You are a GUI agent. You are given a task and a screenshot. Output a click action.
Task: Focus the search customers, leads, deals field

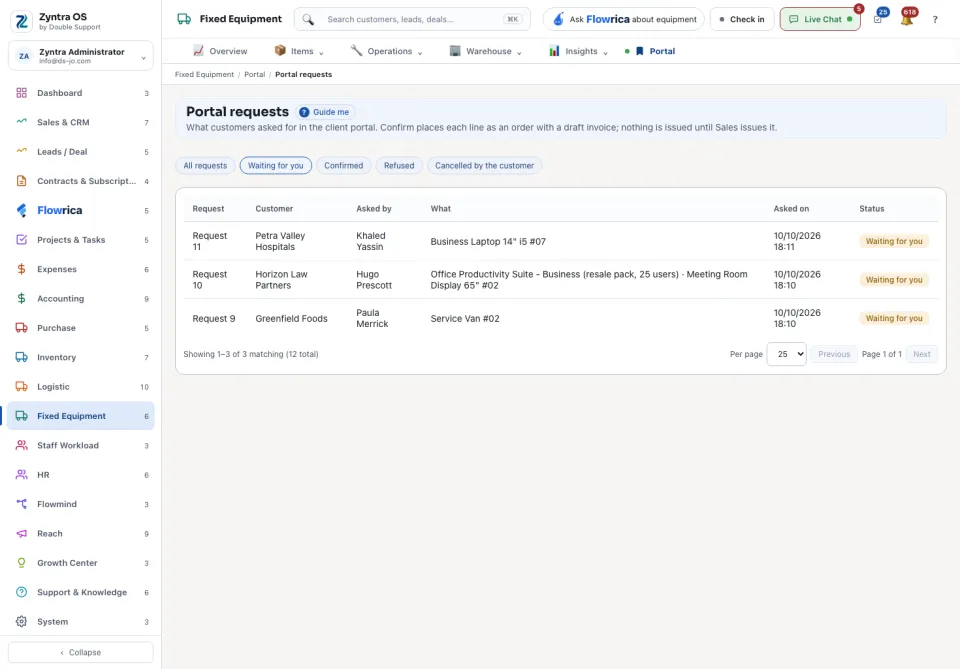point(413,20)
